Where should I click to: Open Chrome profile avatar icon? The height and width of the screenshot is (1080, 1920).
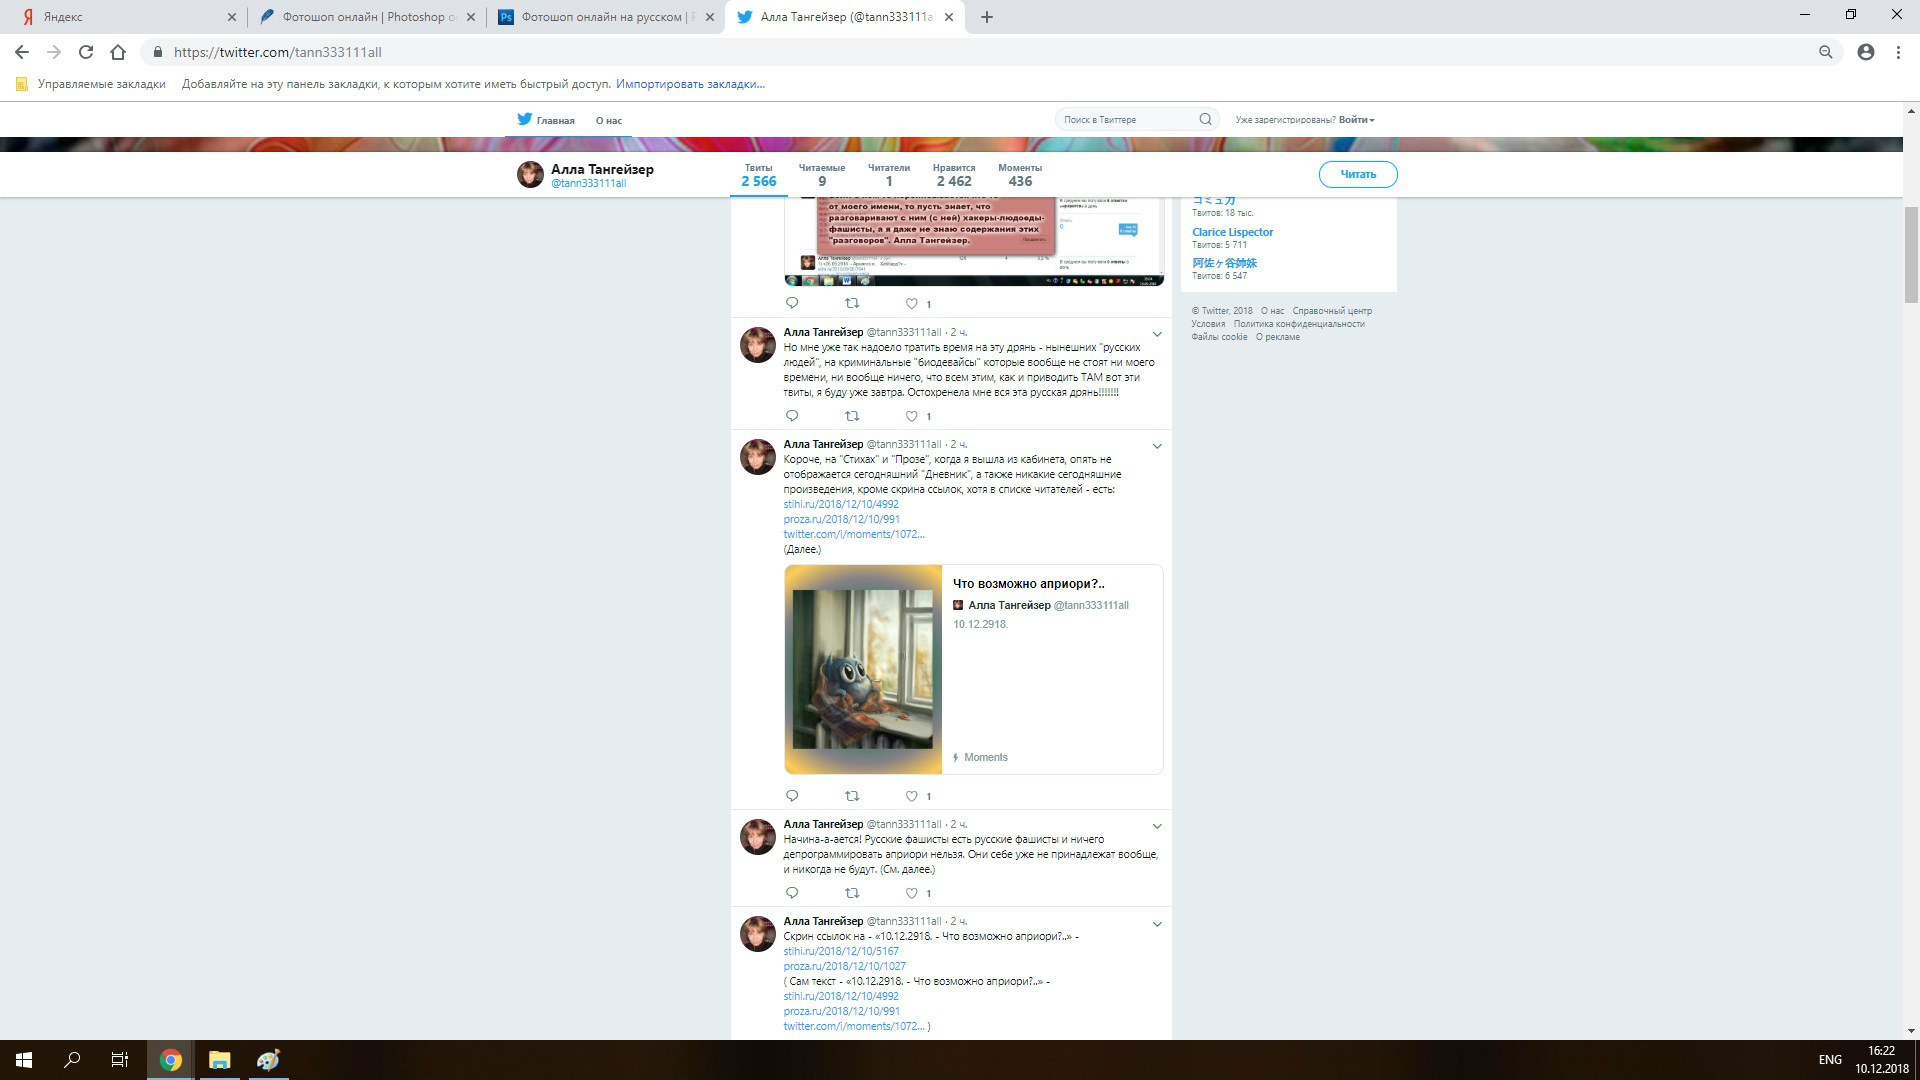pyautogui.click(x=1865, y=52)
